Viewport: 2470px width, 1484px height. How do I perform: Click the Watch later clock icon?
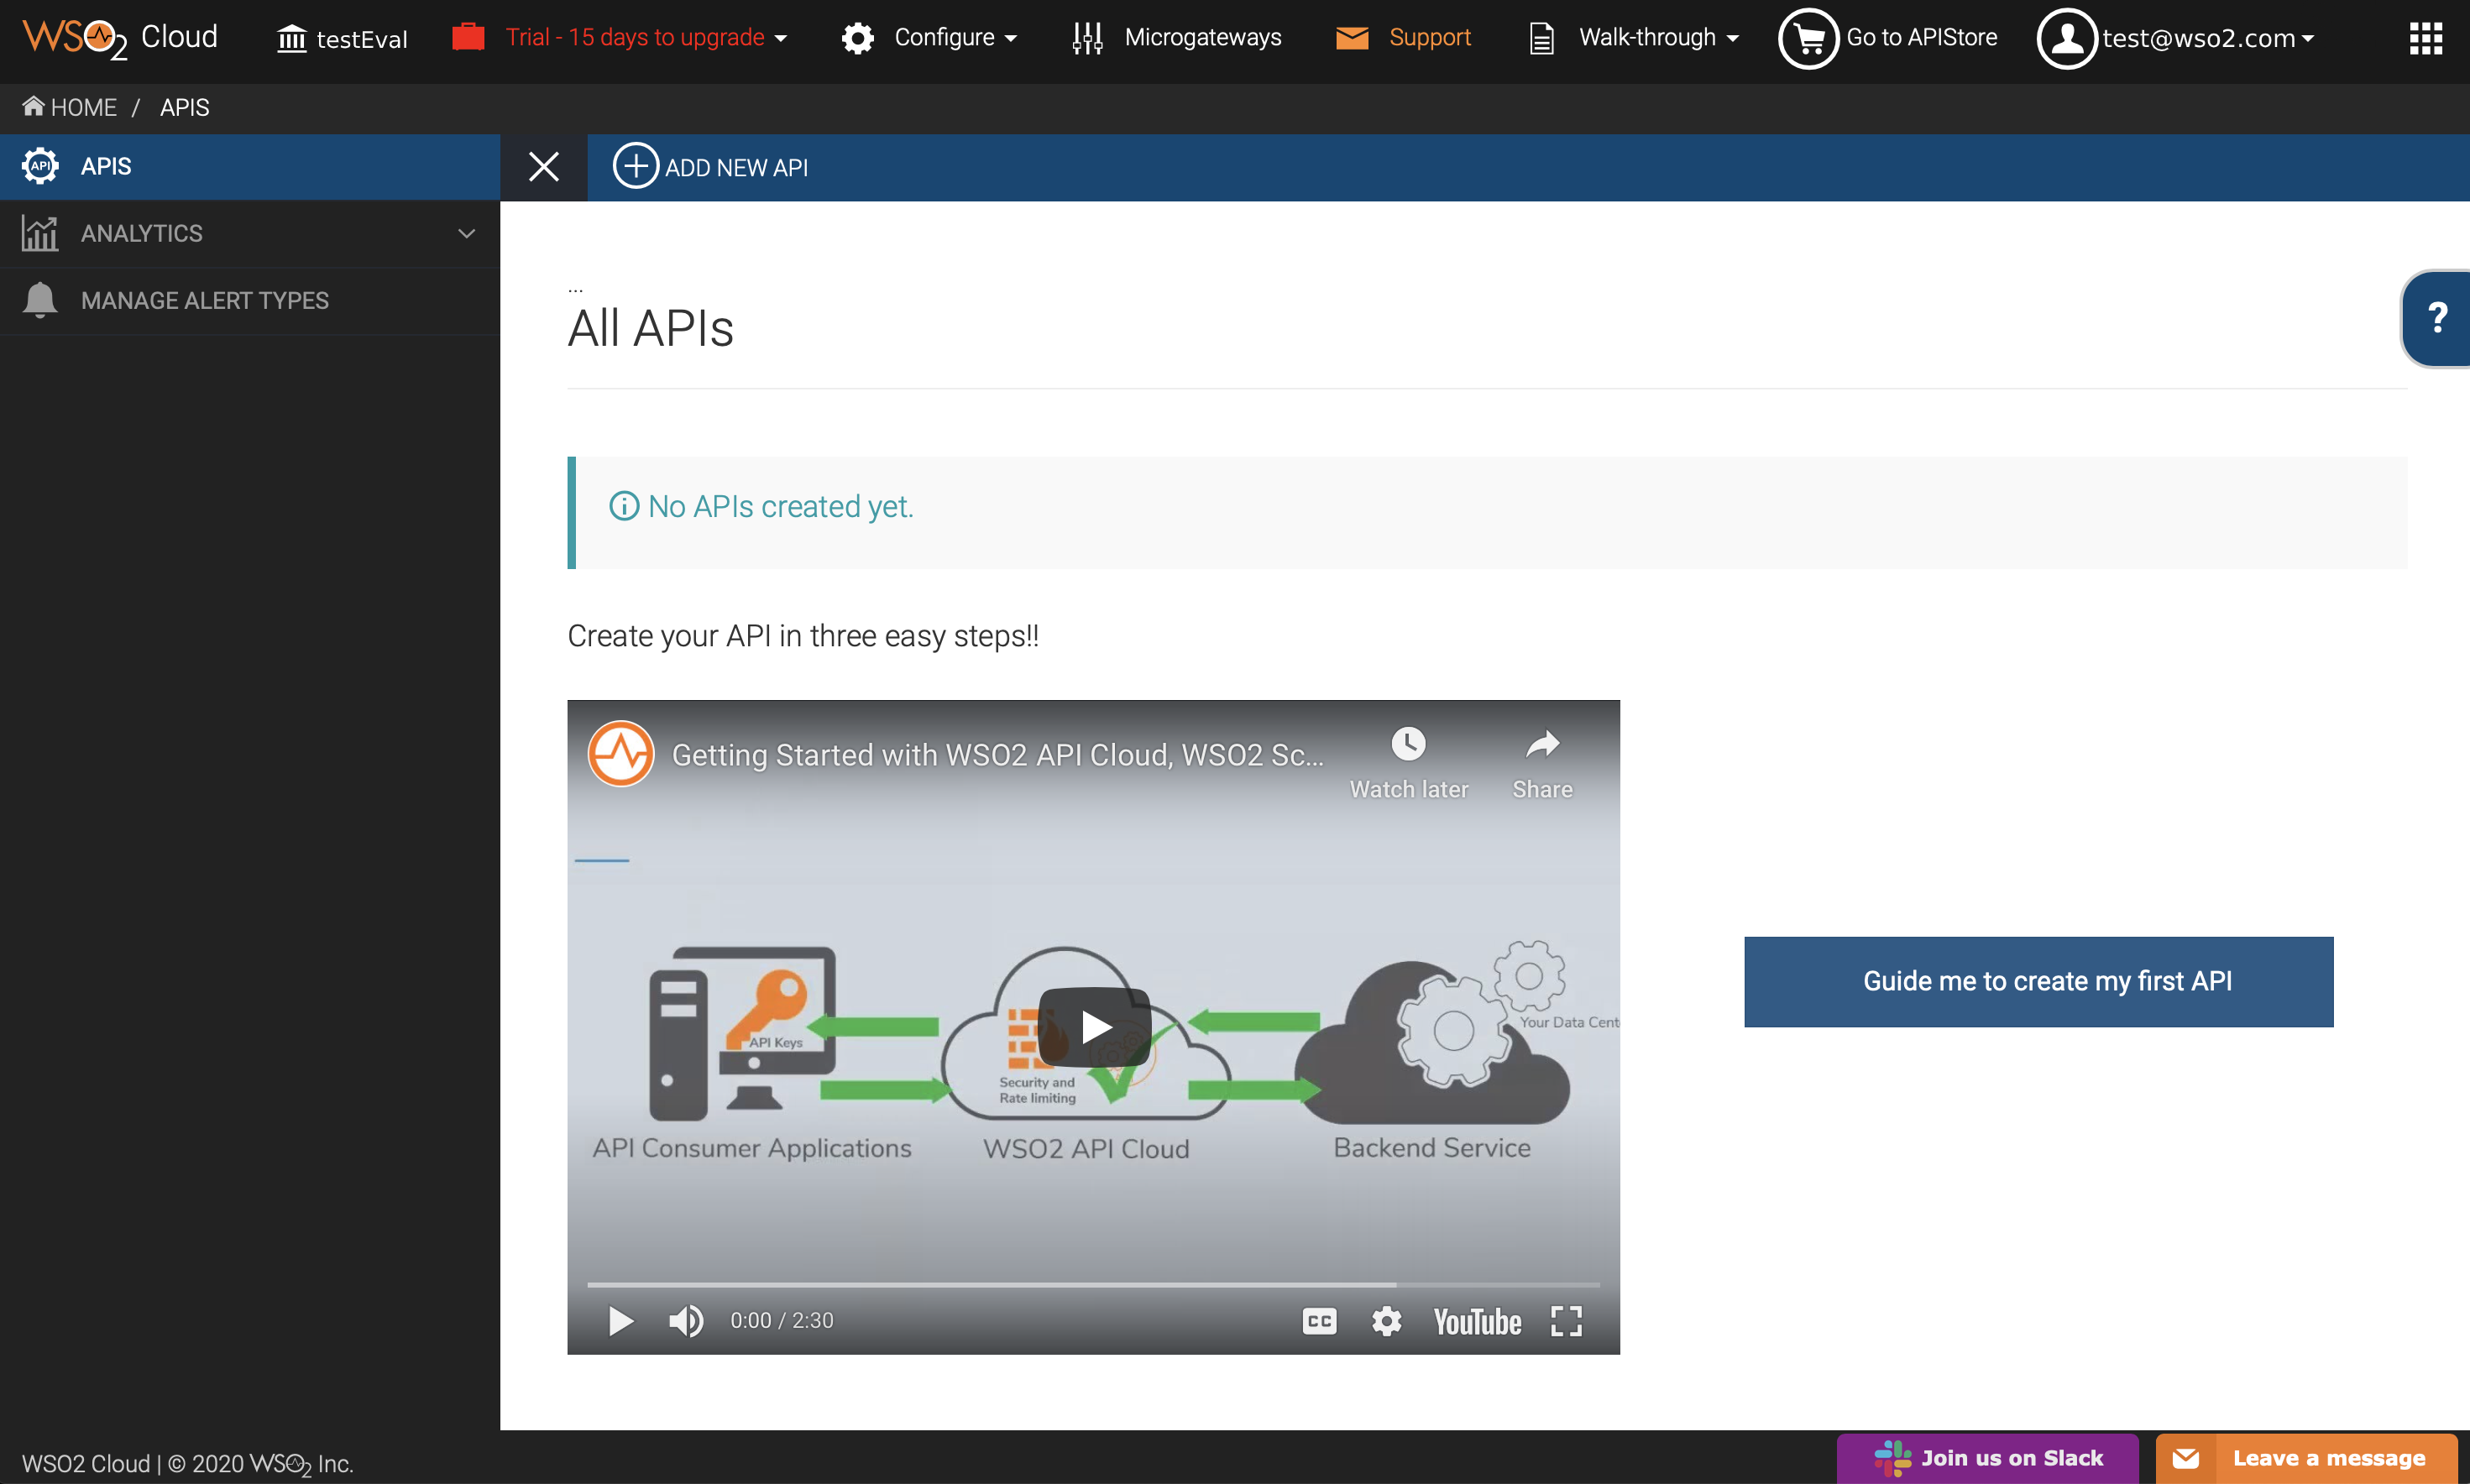[1408, 743]
